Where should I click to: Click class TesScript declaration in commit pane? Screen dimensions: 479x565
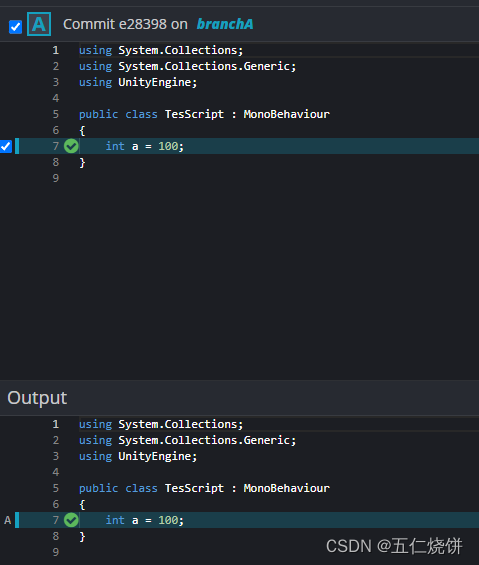pyautogui.click(x=204, y=115)
